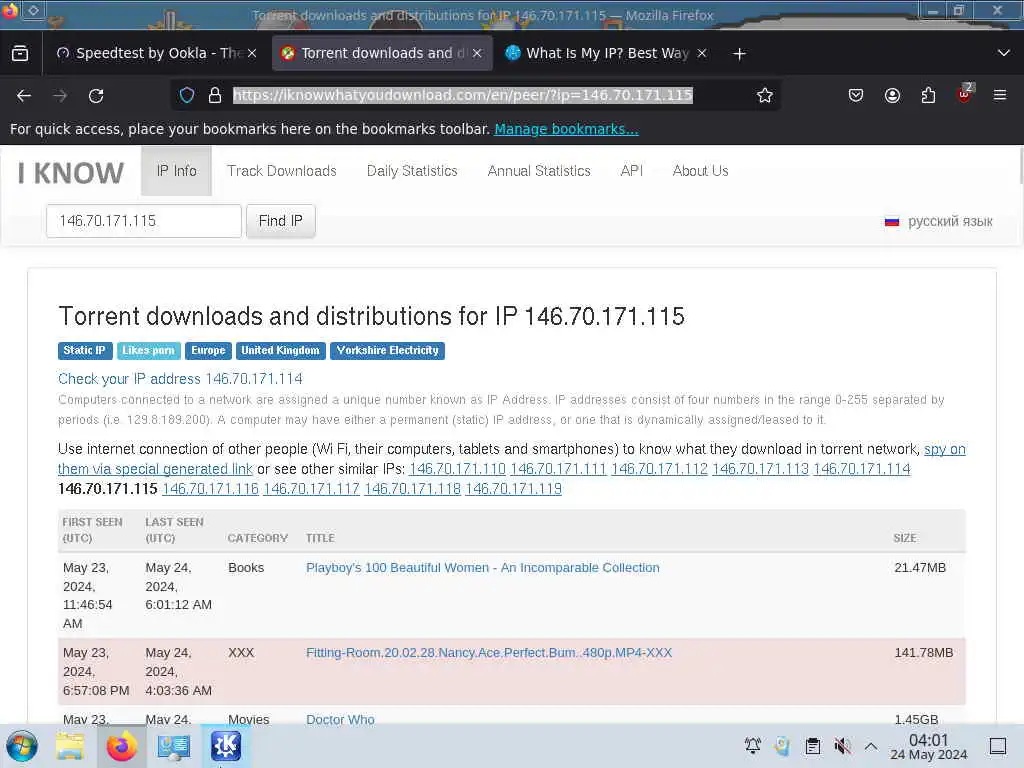Close the What Is My IP tab
1024x768 pixels.
coord(702,53)
